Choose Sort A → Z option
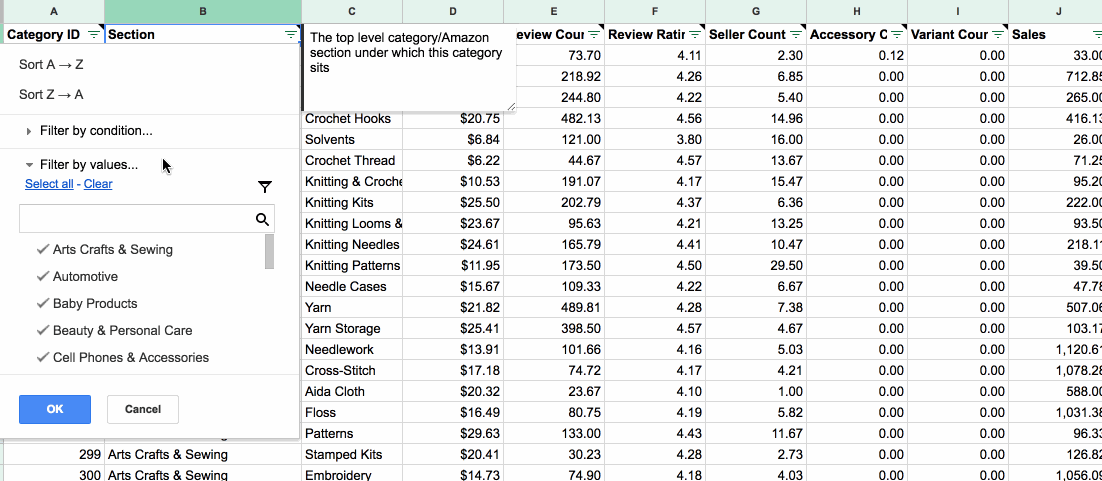Viewport: 1102px width, 481px height. [51, 65]
